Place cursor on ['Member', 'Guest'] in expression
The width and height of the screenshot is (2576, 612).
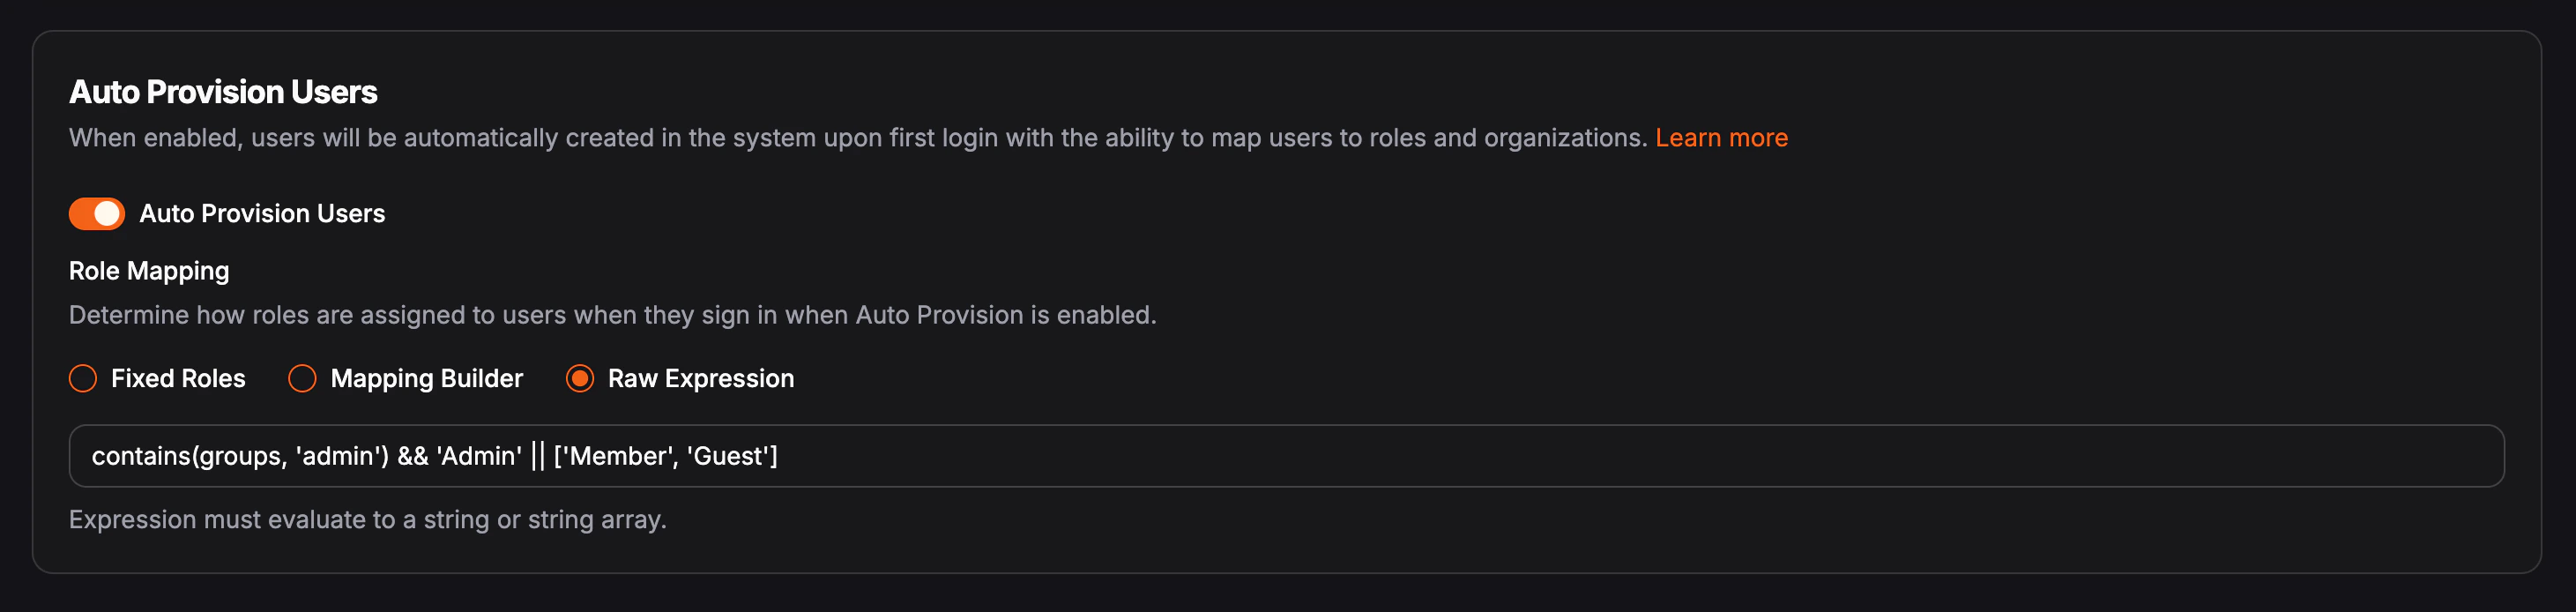[x=665, y=457]
